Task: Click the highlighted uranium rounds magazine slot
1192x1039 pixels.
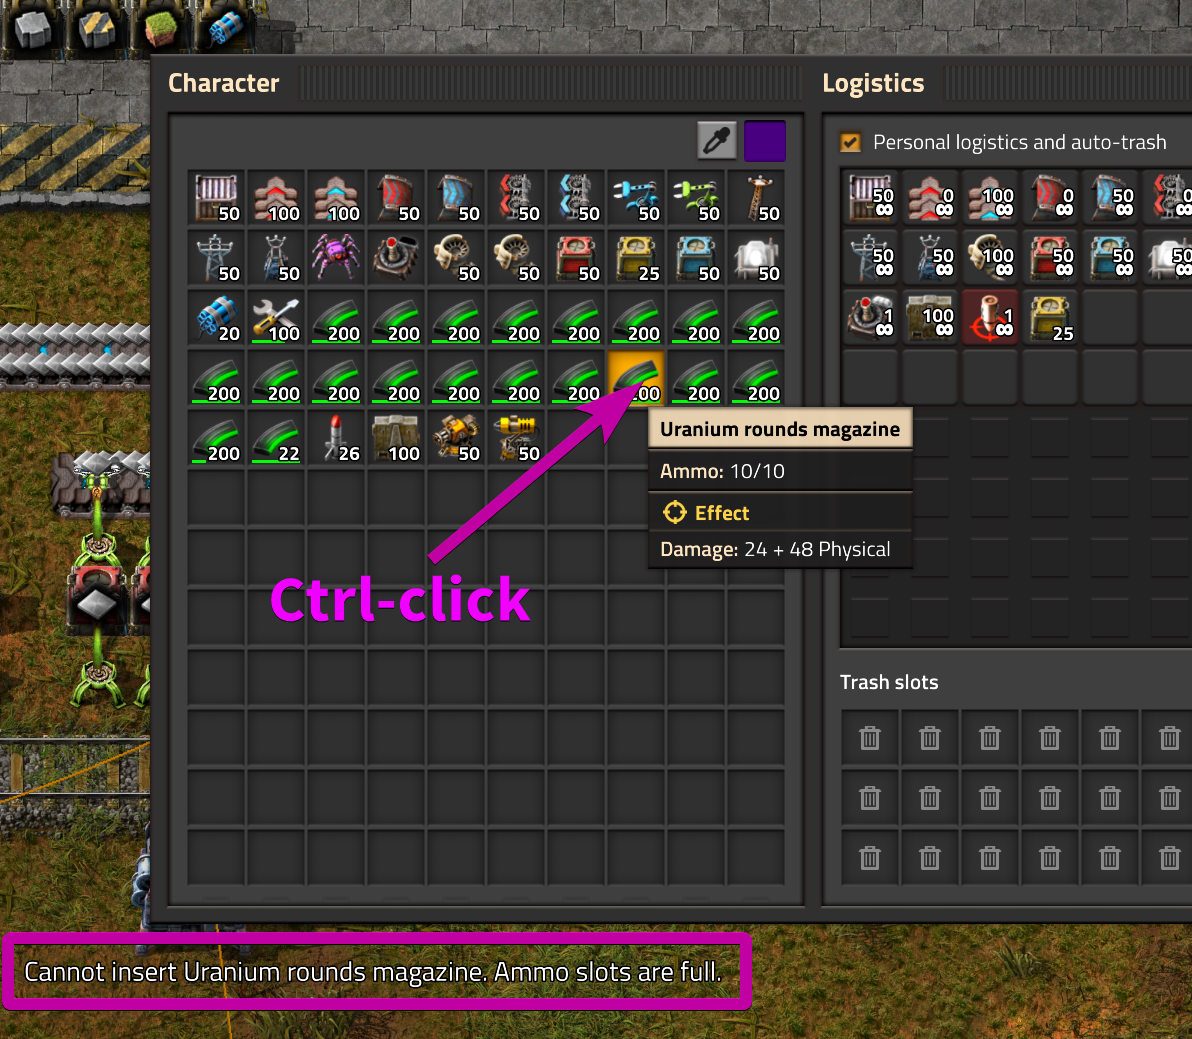Action: tap(636, 379)
